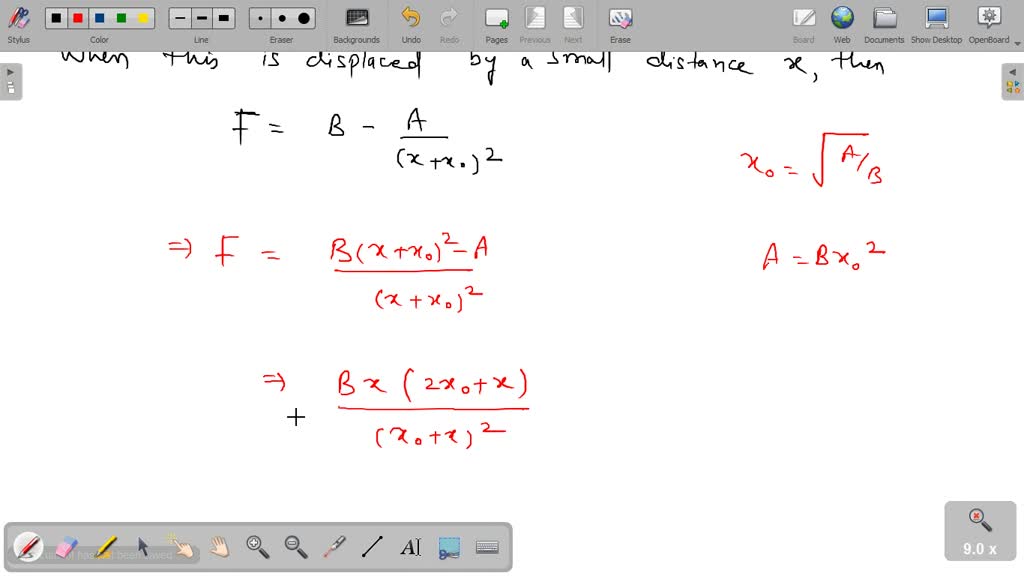Pick the red pen color swatch
Screen dimensions: 1024x576
(x=75, y=17)
